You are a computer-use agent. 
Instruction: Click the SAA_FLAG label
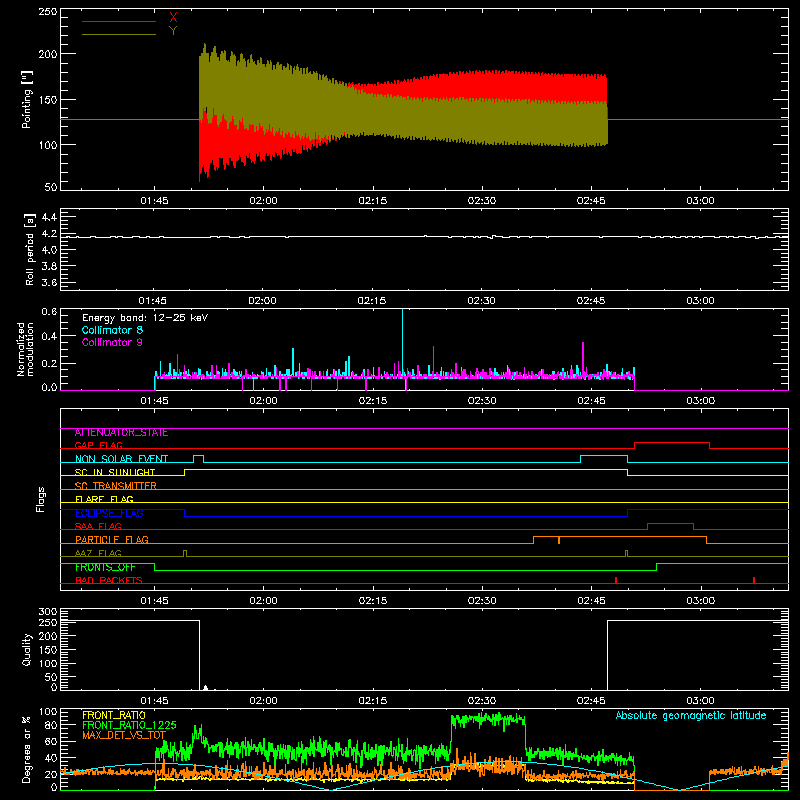pos(98,526)
